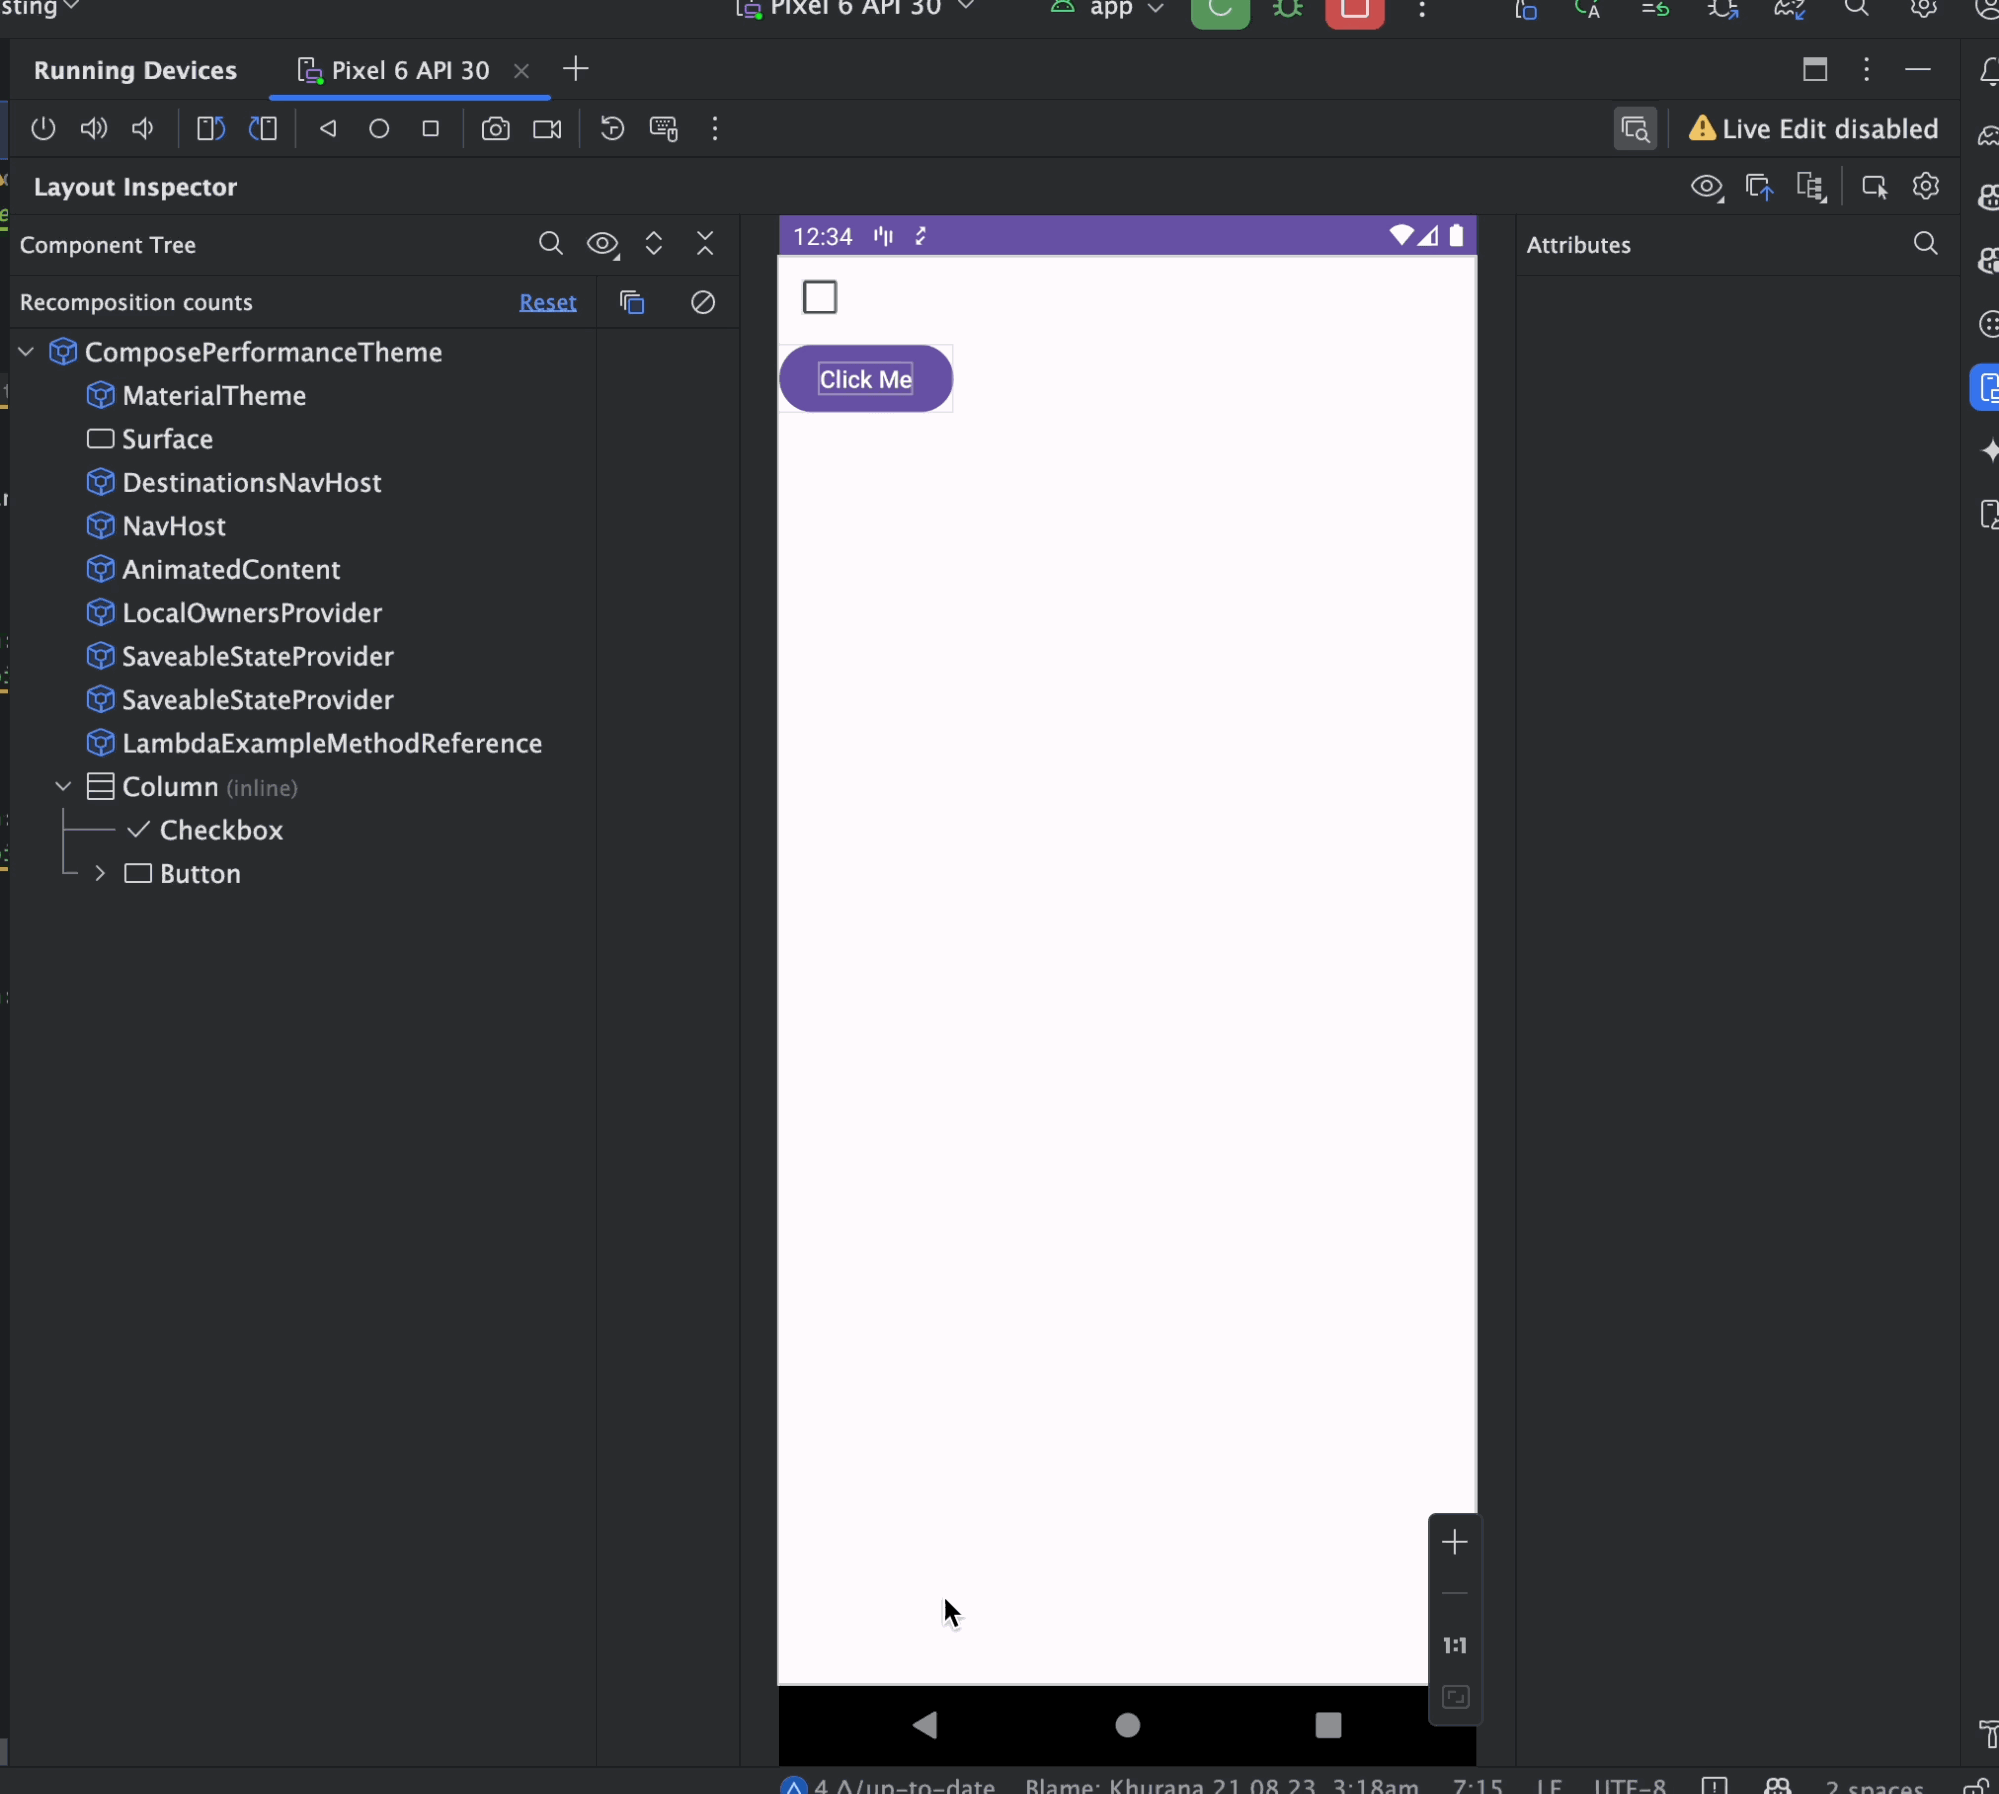Click the Reset recomposition counts link
The height and width of the screenshot is (1794, 1999).
547,302
